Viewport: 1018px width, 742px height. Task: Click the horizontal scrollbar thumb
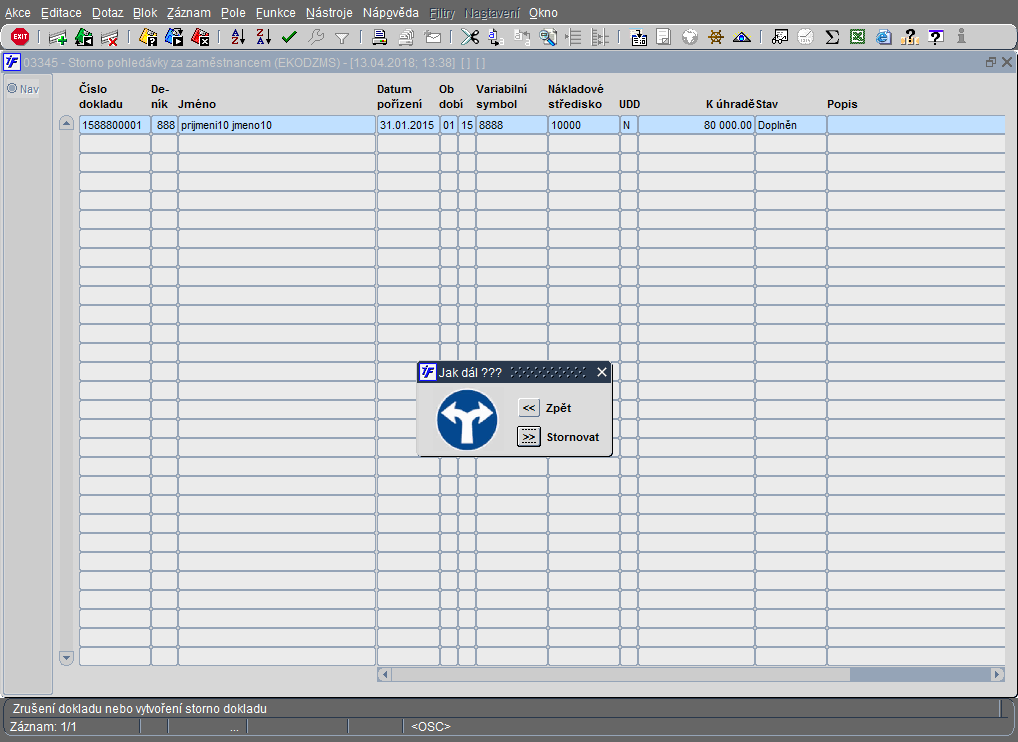(621, 674)
